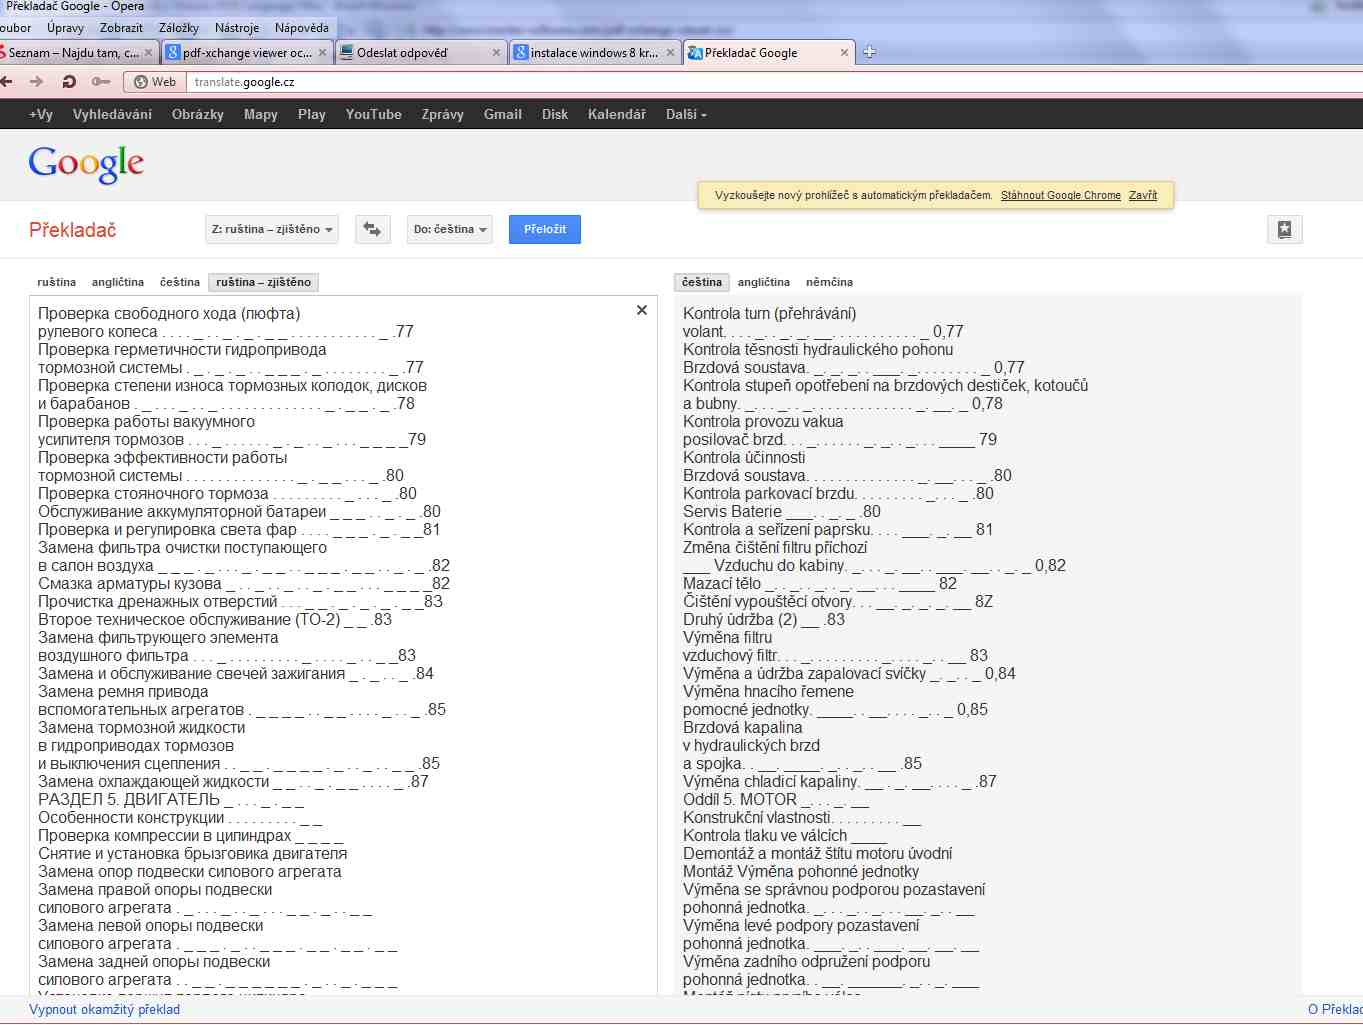The width and height of the screenshot is (1363, 1025).
Task: Switch to the Odeslat odpověď tab
Action: [420, 53]
